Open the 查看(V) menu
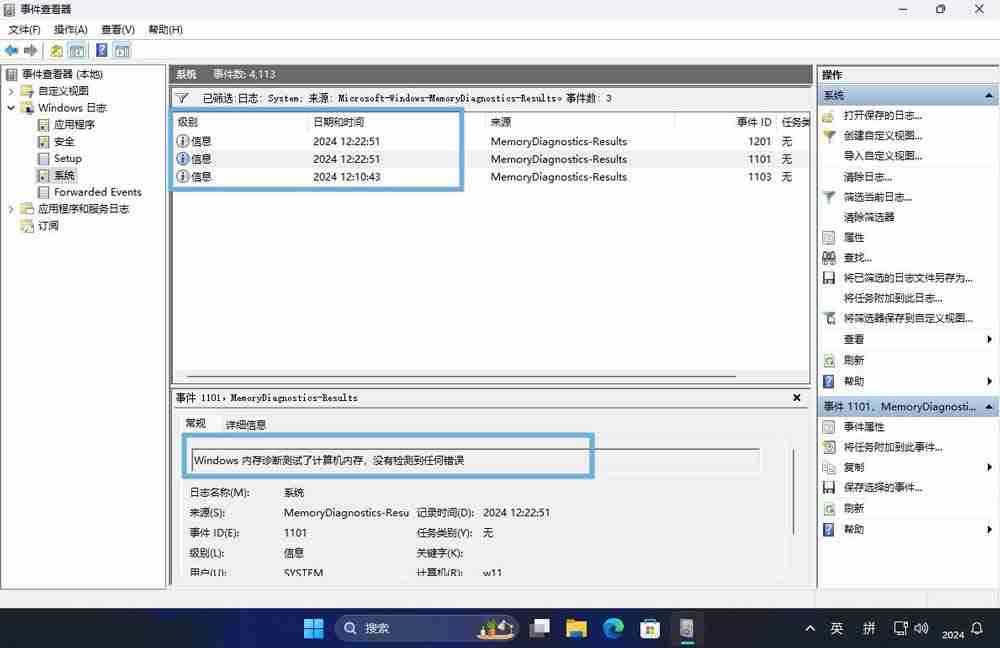1000x648 pixels. tap(116, 29)
